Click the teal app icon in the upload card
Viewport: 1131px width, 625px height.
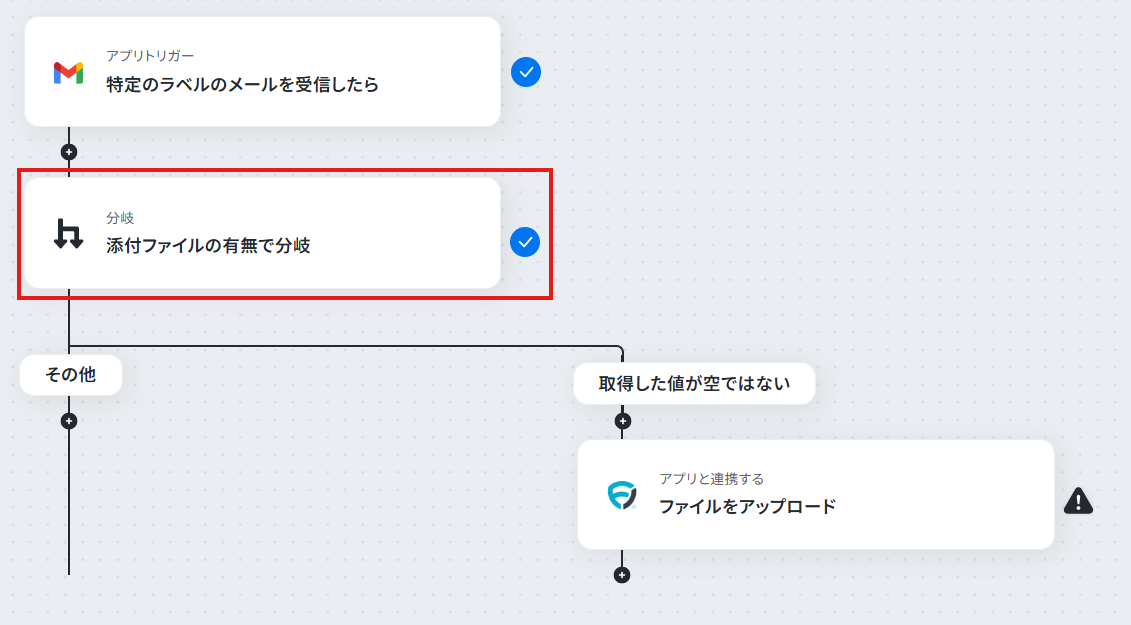[622, 495]
